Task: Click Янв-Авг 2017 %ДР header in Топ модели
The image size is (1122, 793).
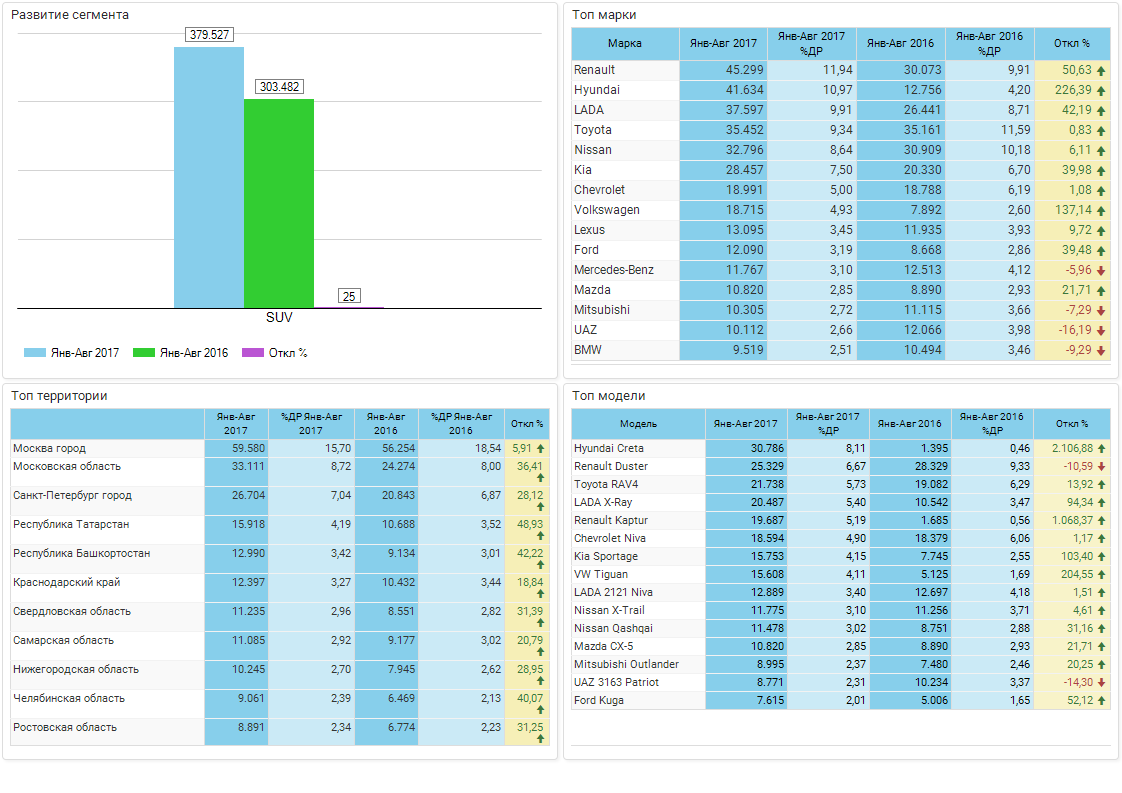Action: coord(828,424)
